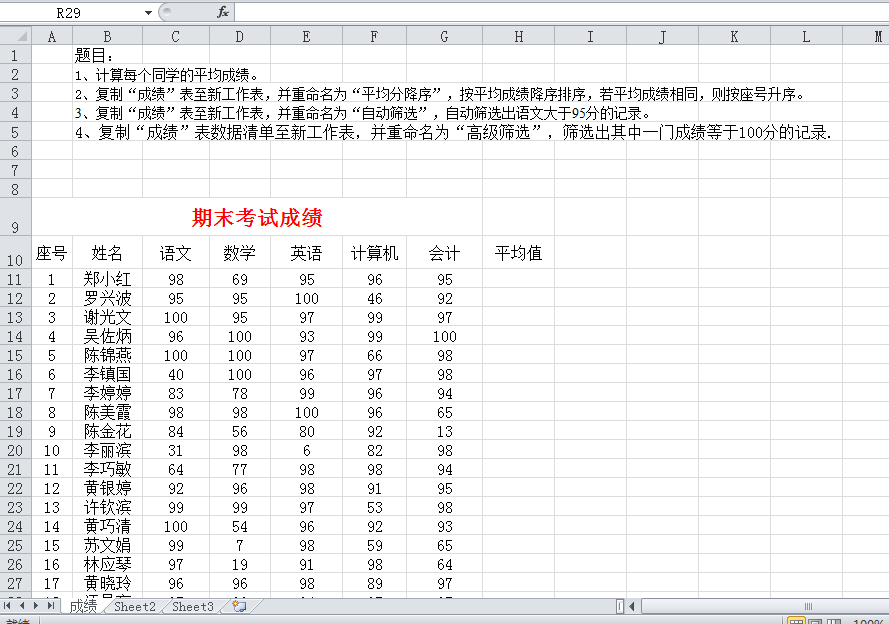Select column J header
This screenshot has width=889, height=624.
(662, 36)
